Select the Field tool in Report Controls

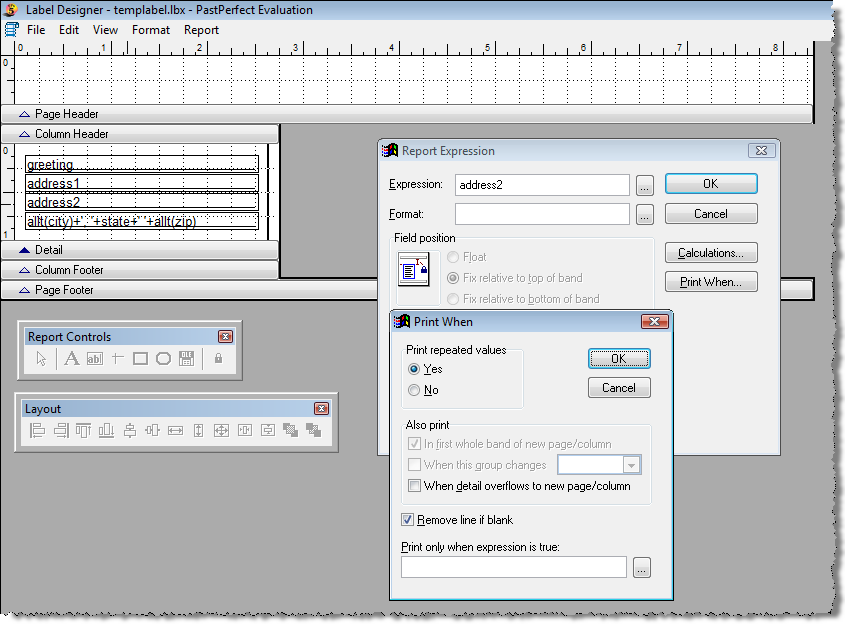point(94,358)
